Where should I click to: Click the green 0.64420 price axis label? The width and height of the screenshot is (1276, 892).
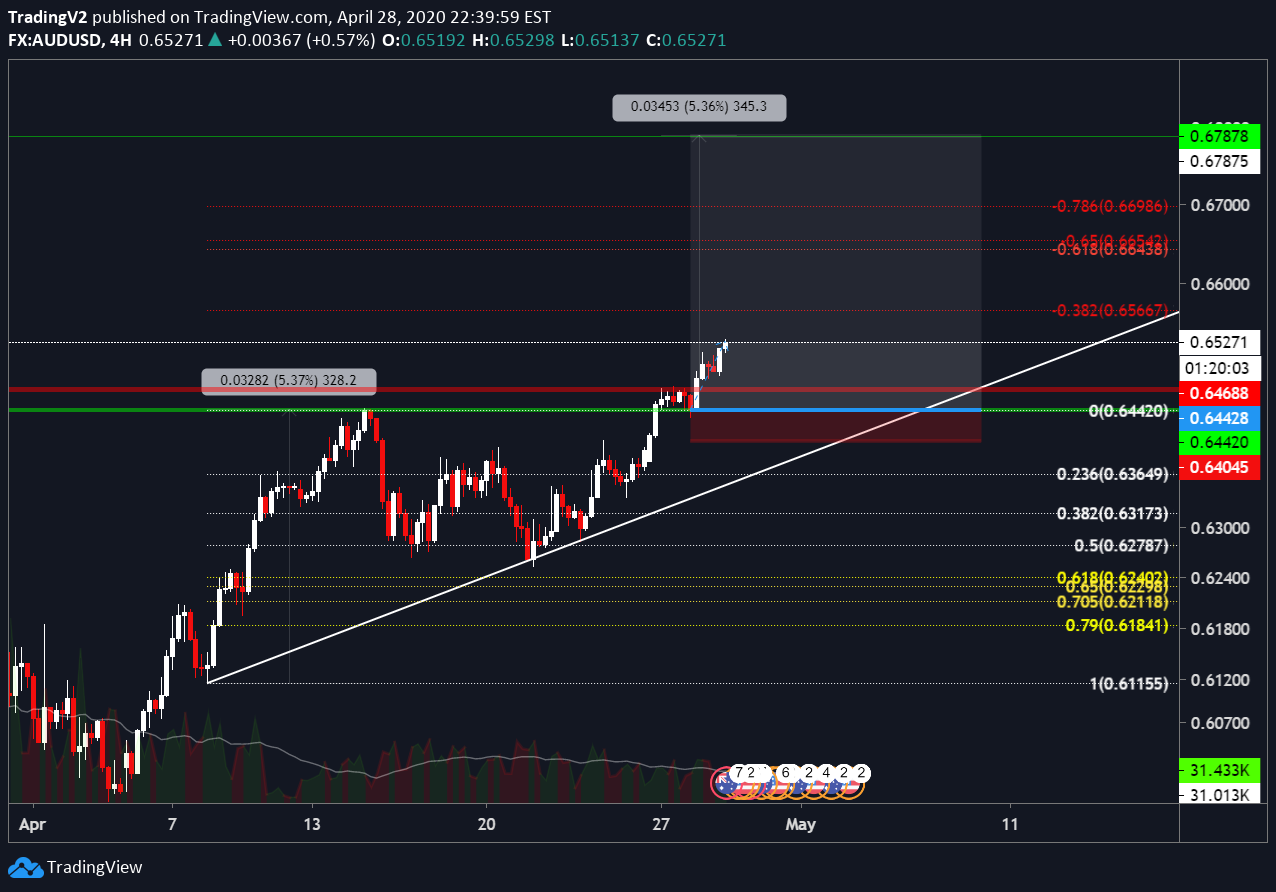click(x=1219, y=442)
